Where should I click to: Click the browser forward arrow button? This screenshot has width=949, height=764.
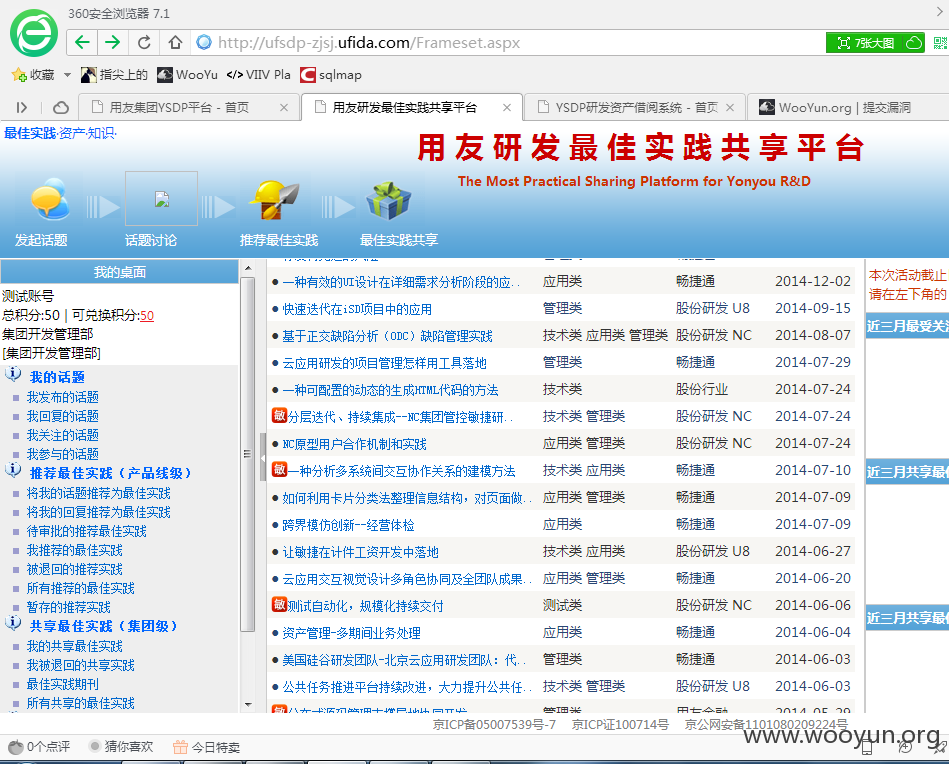tap(113, 42)
